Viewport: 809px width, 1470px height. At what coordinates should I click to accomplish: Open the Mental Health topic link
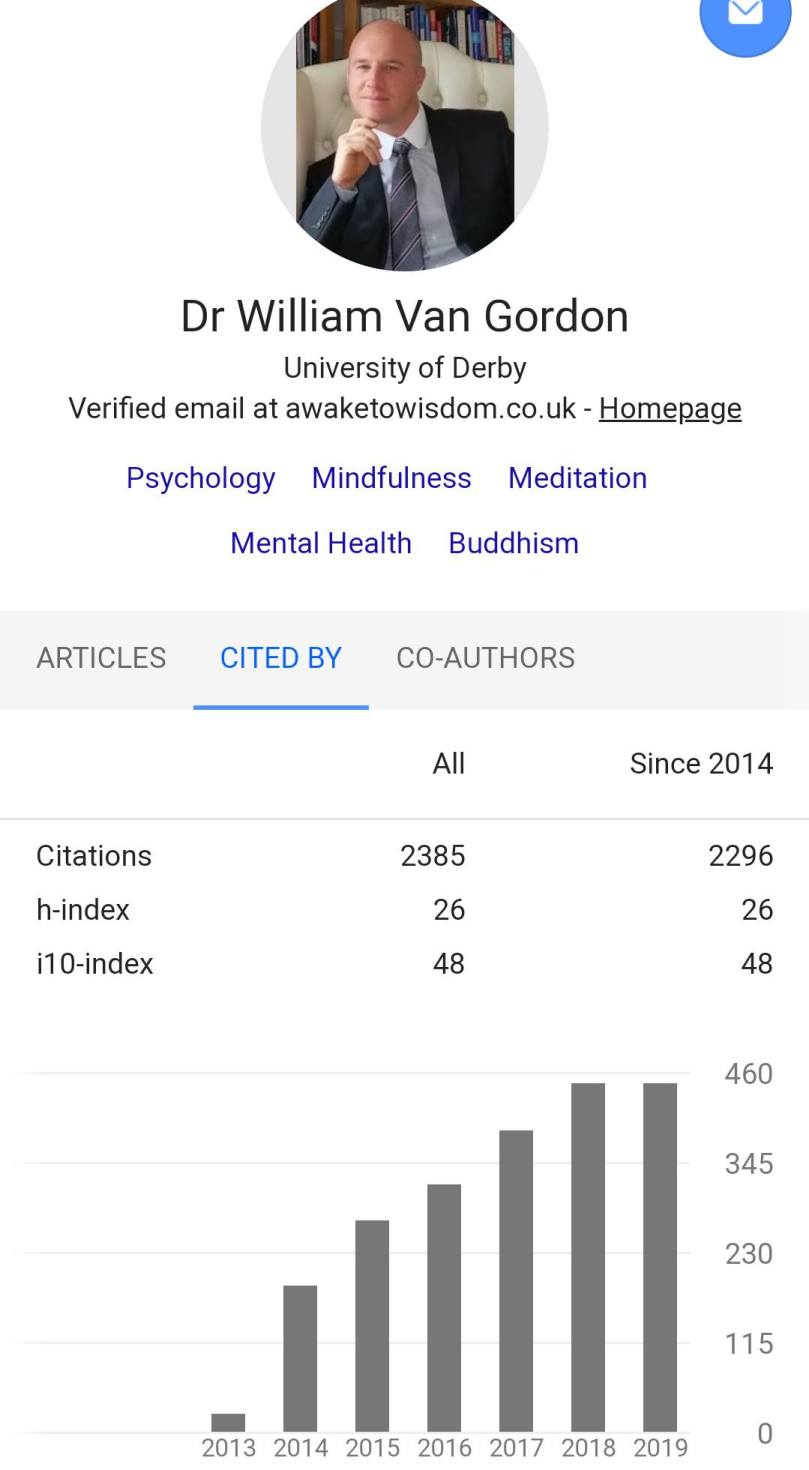tap(321, 543)
